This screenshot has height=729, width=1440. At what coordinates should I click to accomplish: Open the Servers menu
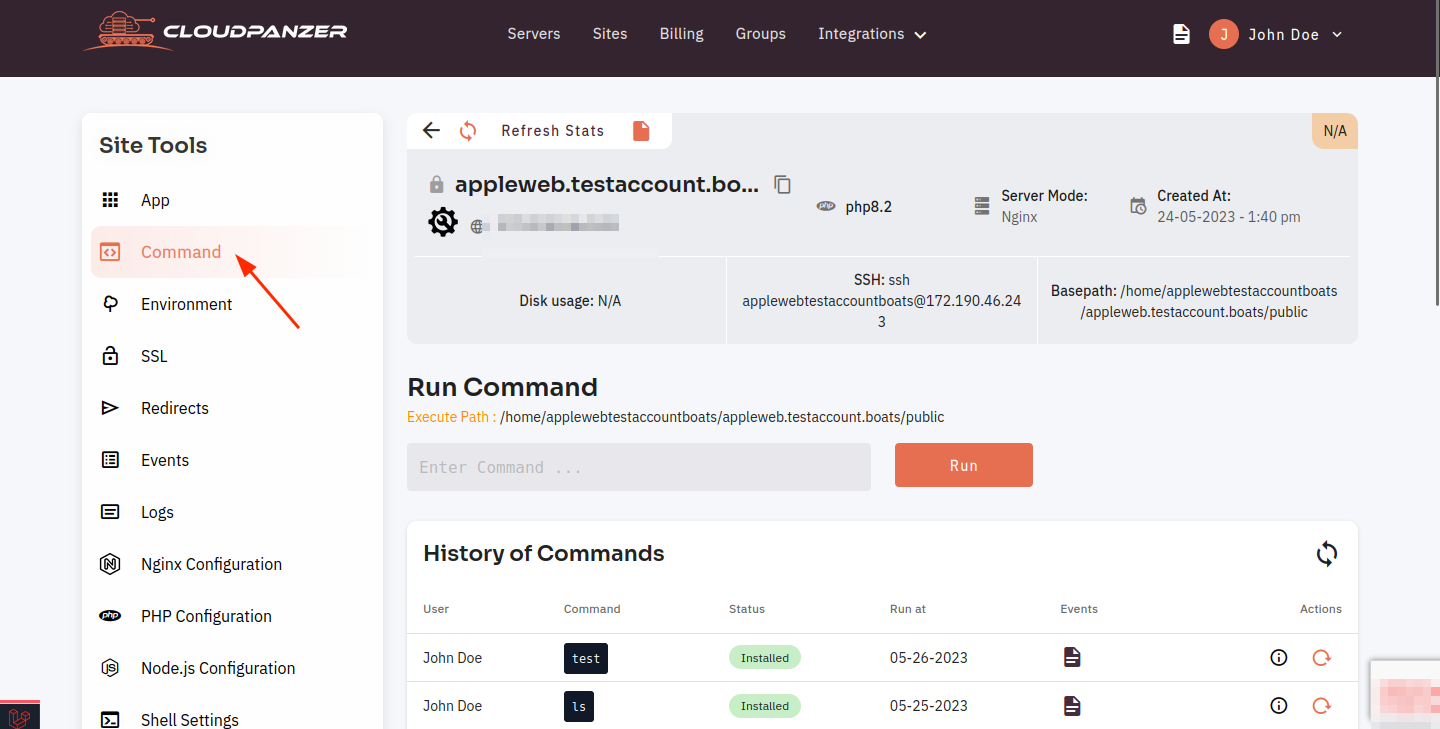534,34
